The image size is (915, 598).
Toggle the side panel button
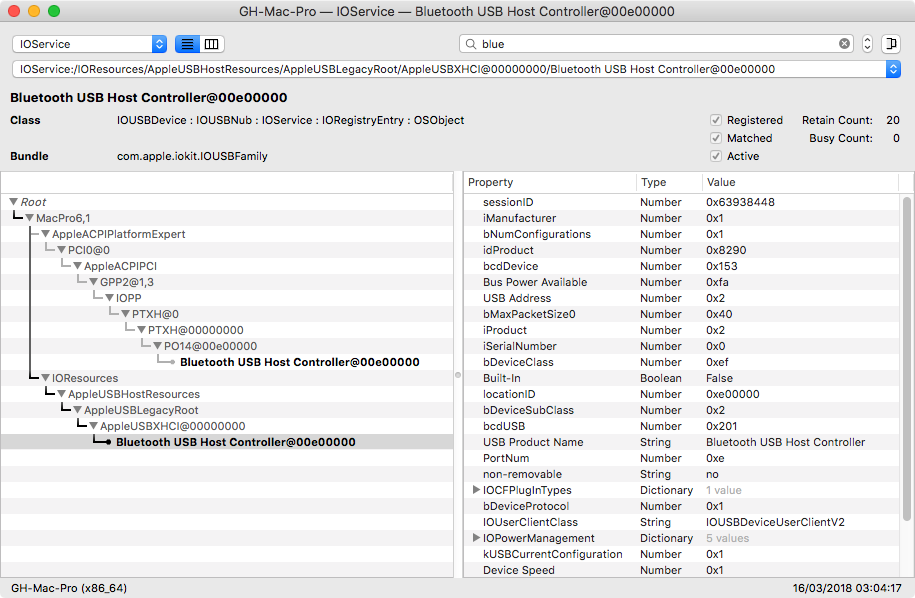pos(891,44)
